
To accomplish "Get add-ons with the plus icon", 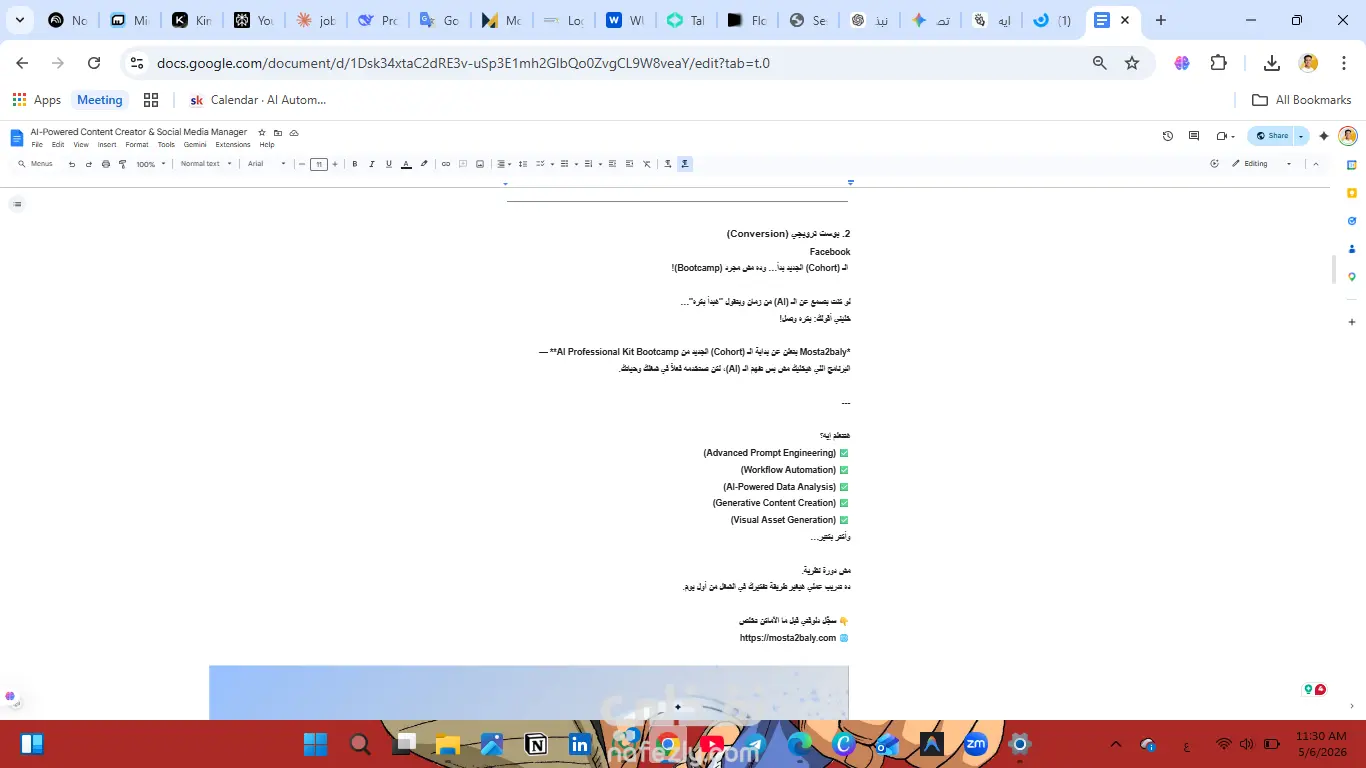I will tap(1352, 322).
